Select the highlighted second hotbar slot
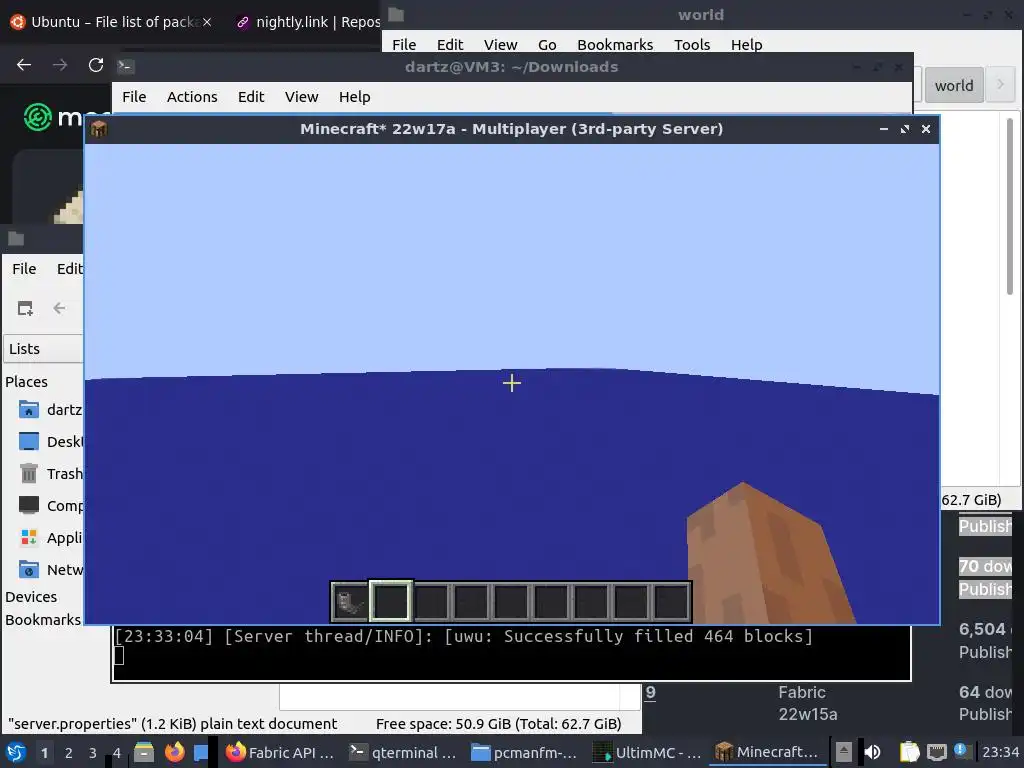 [391, 601]
